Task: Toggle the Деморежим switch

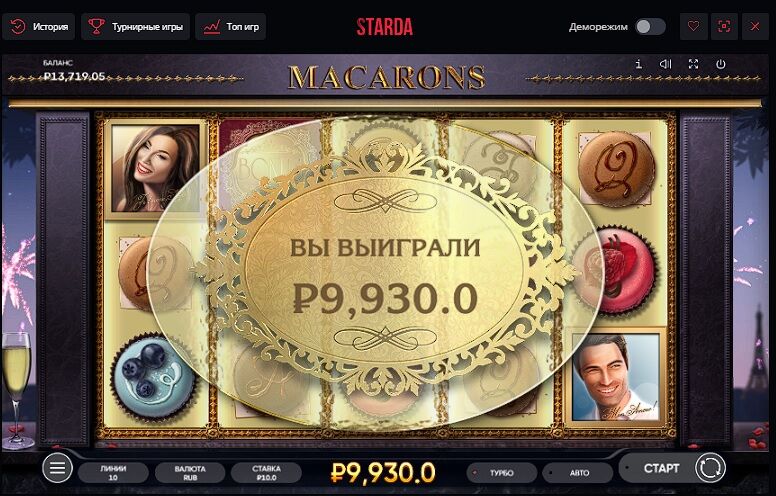Action: (x=650, y=26)
